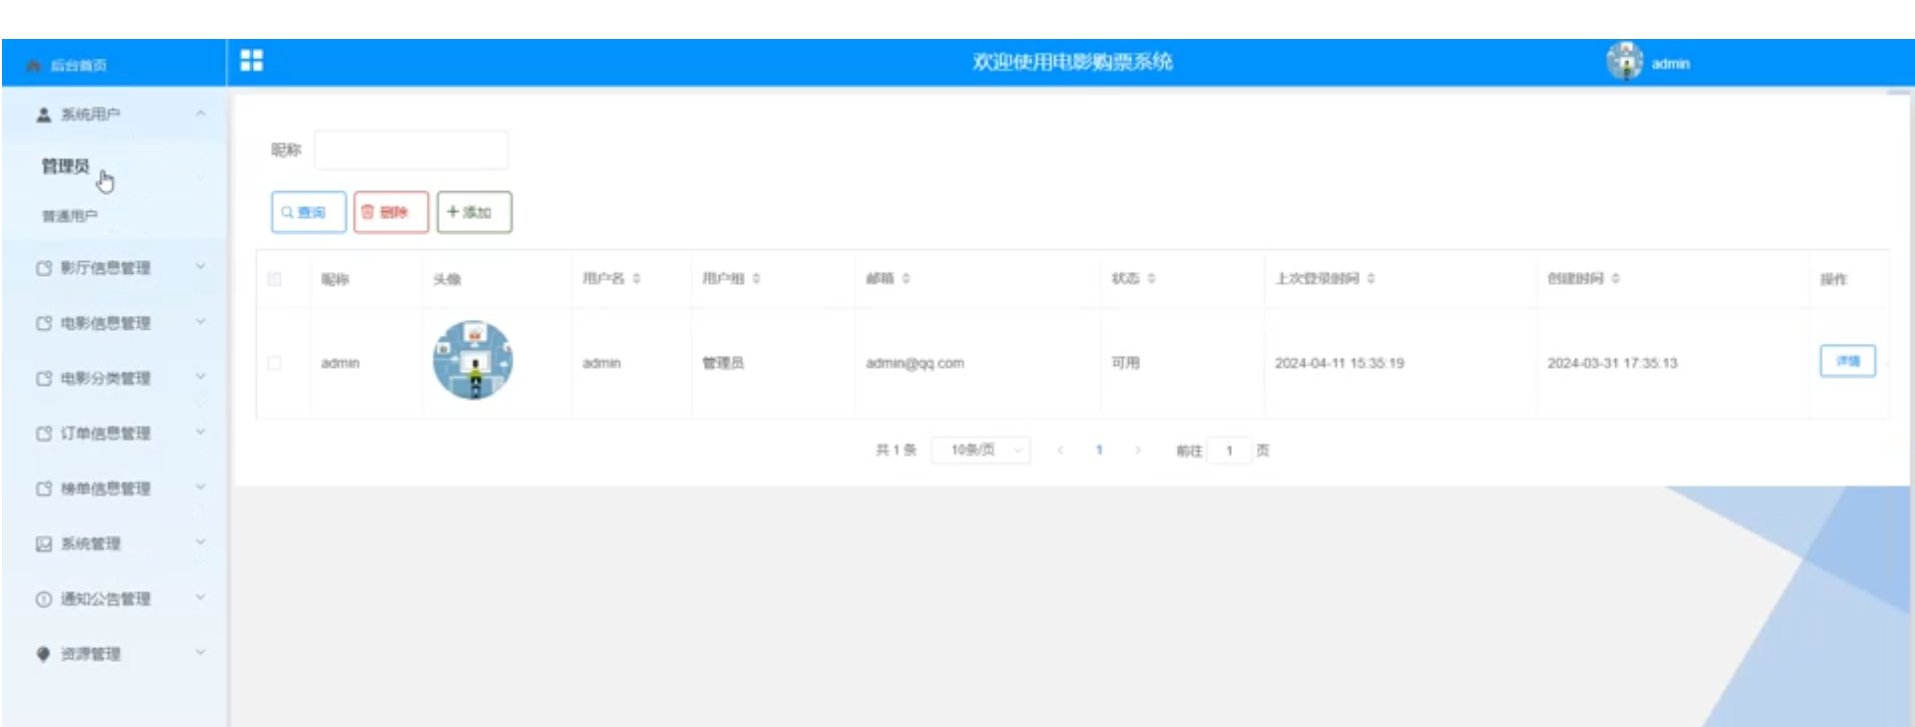Image resolution: width=1915 pixels, height=727 pixels.
Task: Sort by 上次登录时间 column arrows
Action: coord(1370,278)
